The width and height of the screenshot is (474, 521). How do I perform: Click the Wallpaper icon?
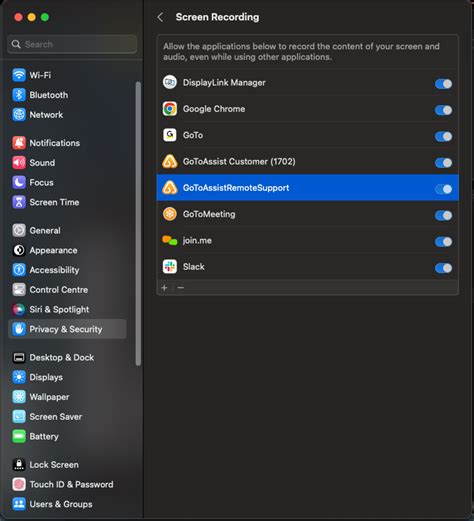coord(19,397)
